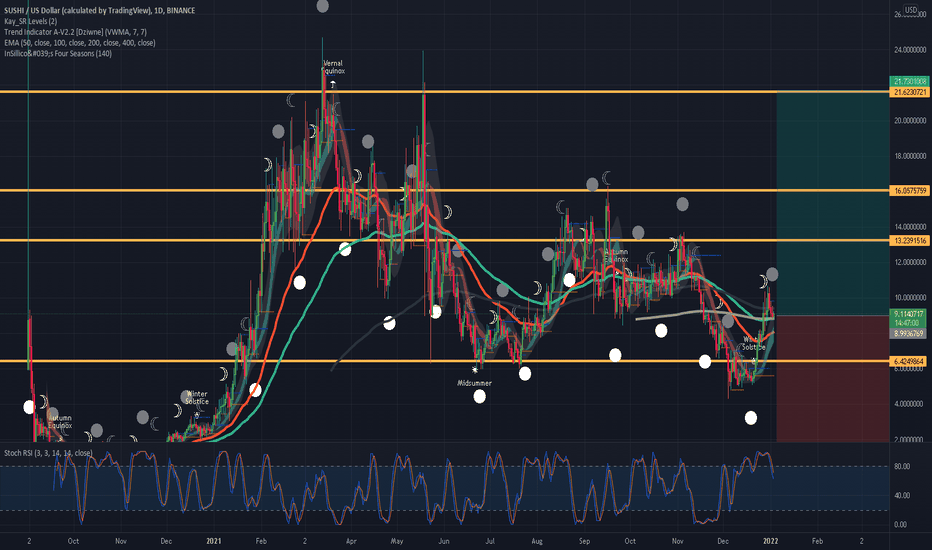
Task: Click the Kay_SR Levels (2) indicator legend
Action: pyautogui.click(x=30, y=21)
